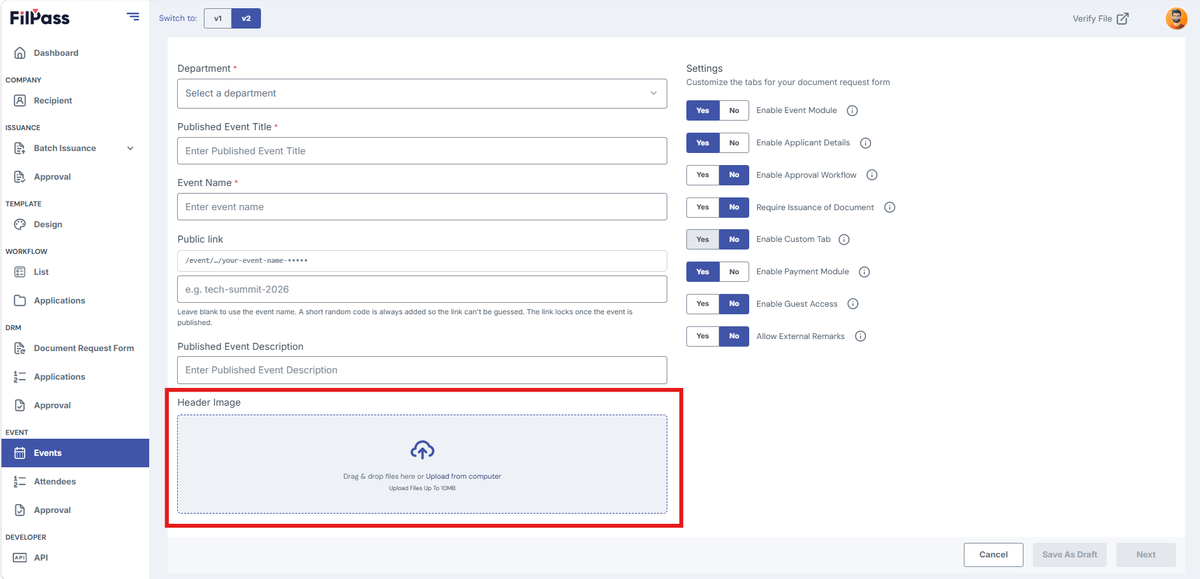Show info for Require Issuance of Document
This screenshot has height=579, width=1200.
(x=890, y=207)
